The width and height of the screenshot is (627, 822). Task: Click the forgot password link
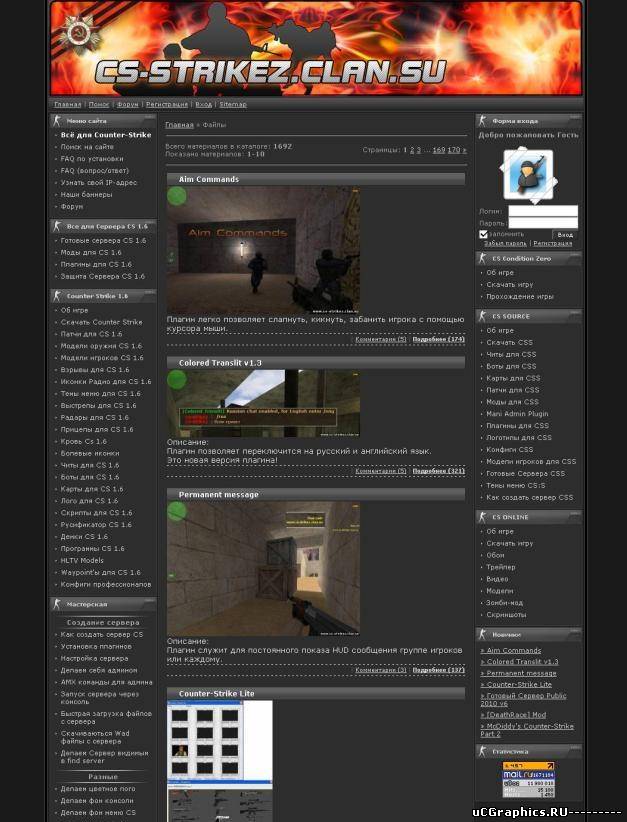pyautogui.click(x=505, y=243)
